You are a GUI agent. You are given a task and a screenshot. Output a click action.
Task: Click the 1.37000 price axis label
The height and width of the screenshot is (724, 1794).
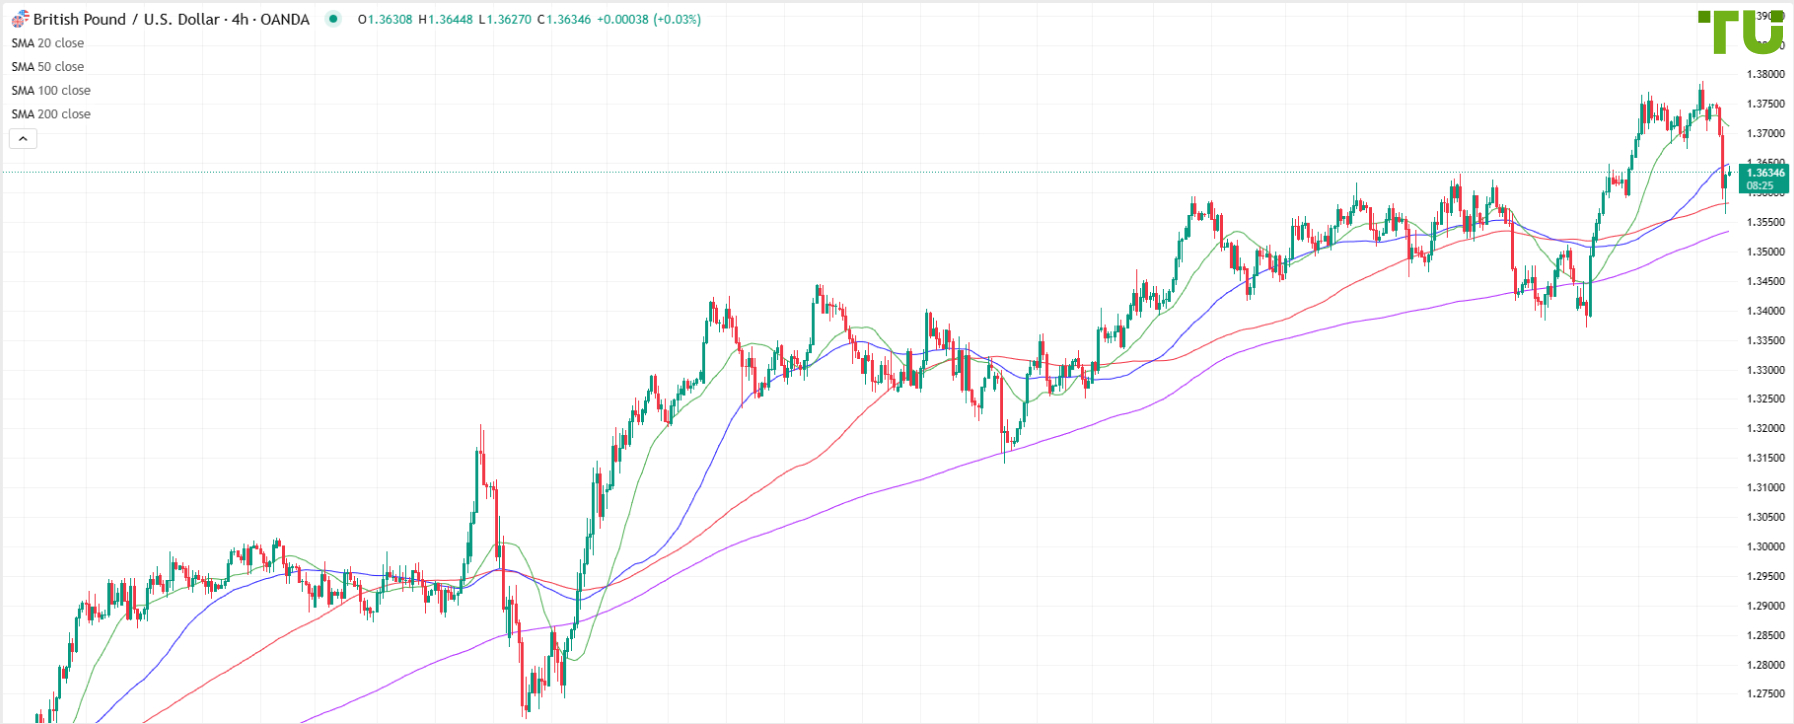tap(1766, 133)
